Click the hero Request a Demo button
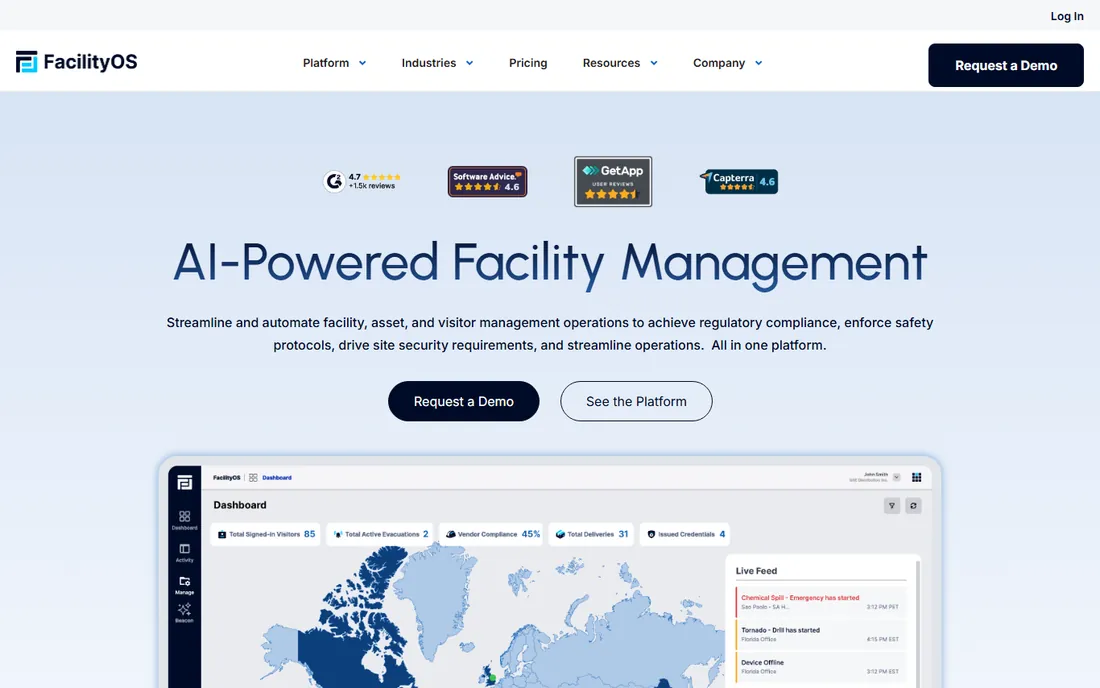The height and width of the screenshot is (688, 1100). [x=463, y=401]
